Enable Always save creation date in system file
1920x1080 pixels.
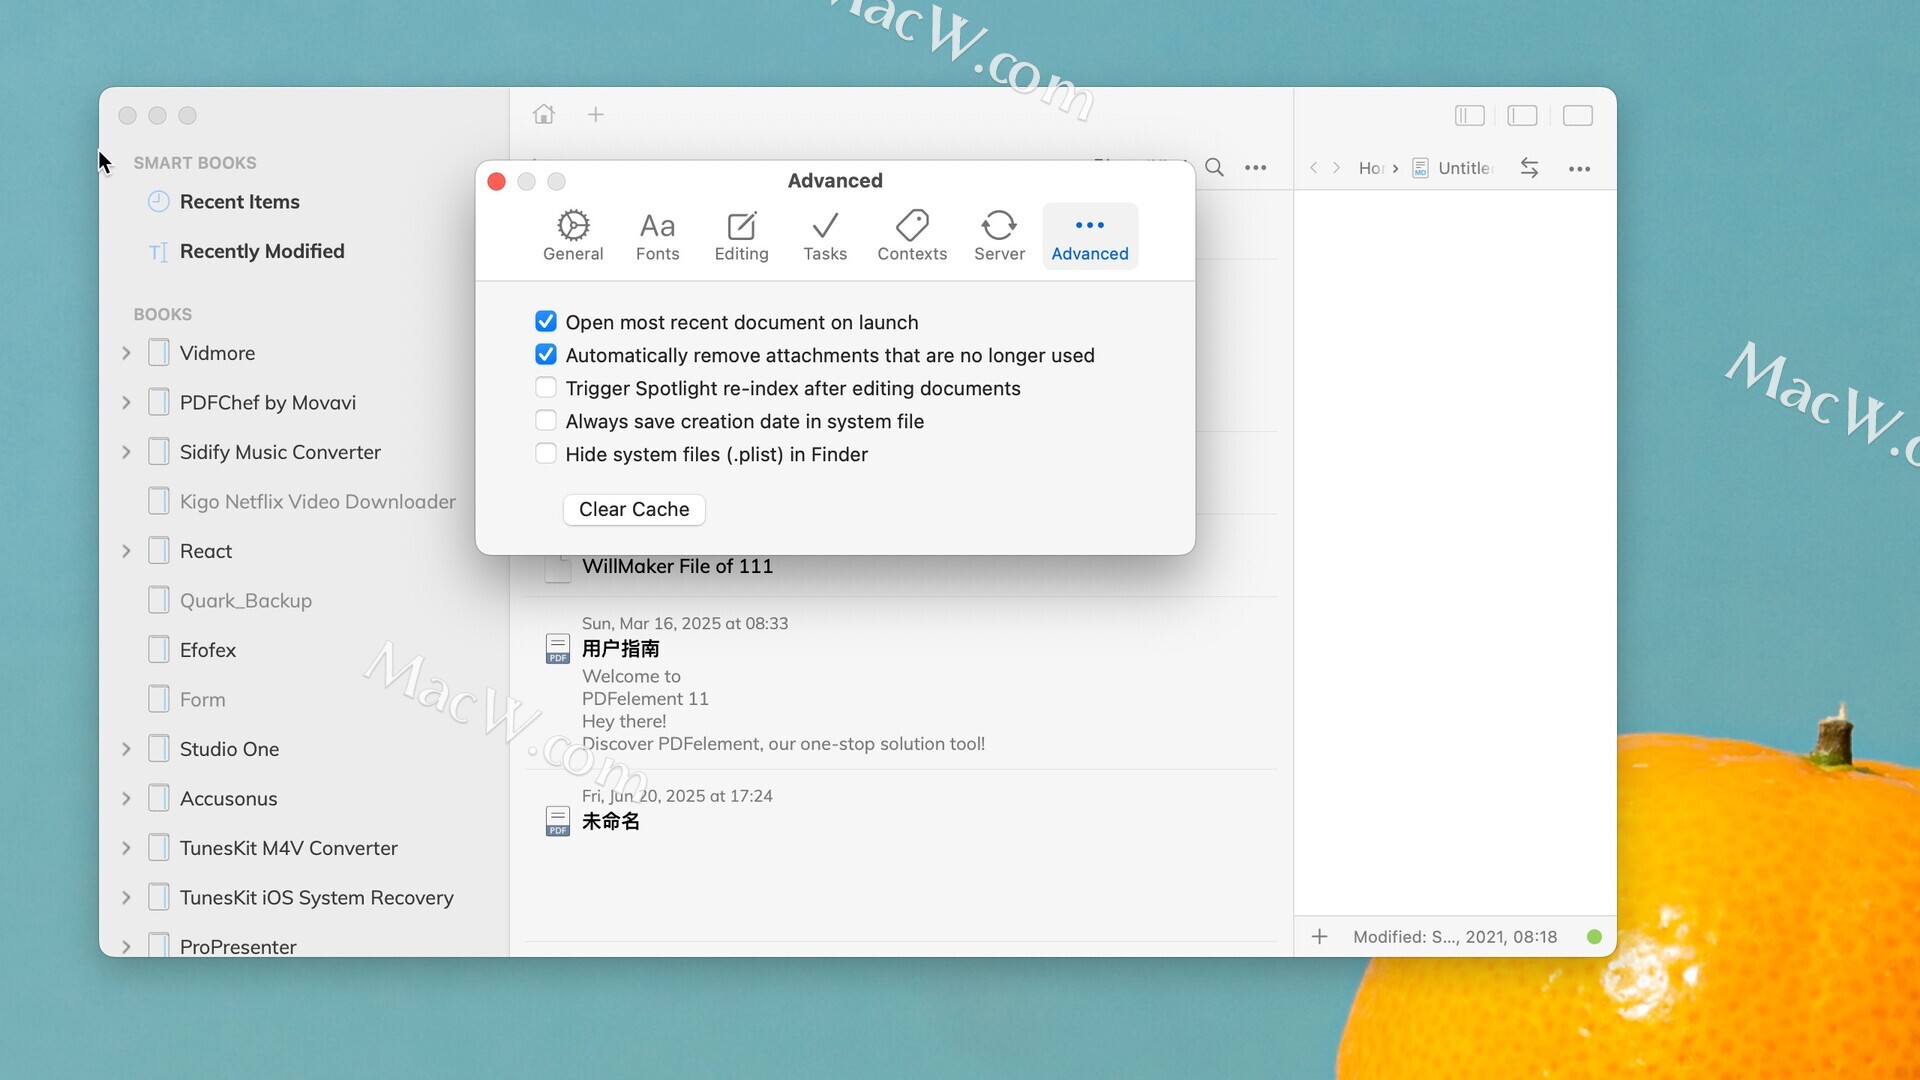point(546,420)
